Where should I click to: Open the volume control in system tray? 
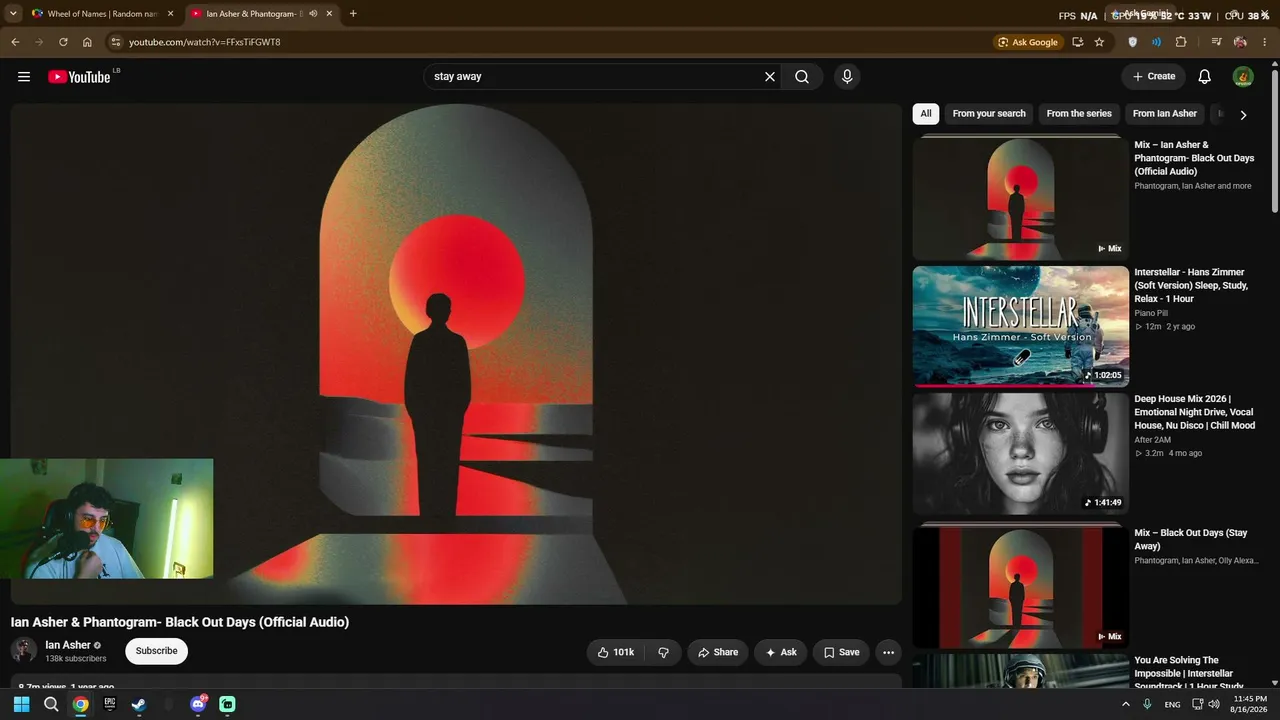point(1214,704)
